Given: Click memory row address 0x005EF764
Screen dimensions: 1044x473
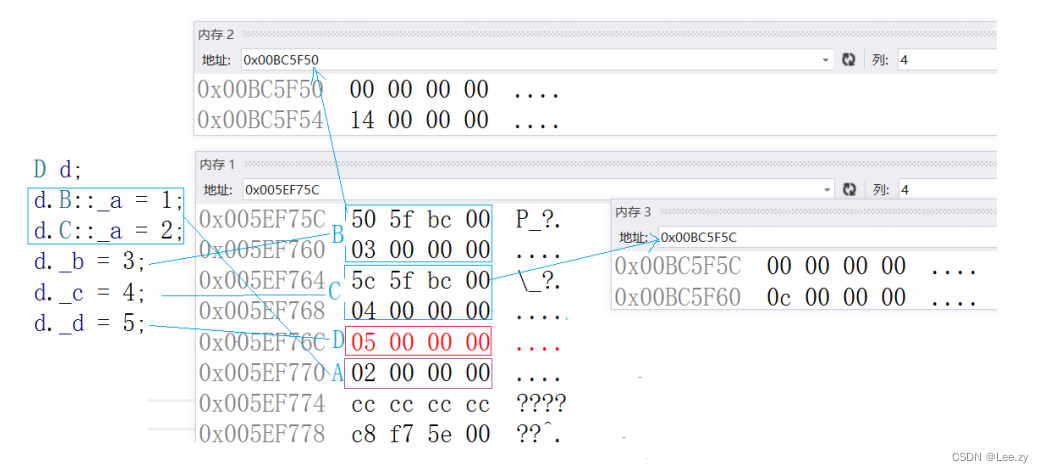Looking at the screenshot, I should [x=262, y=280].
